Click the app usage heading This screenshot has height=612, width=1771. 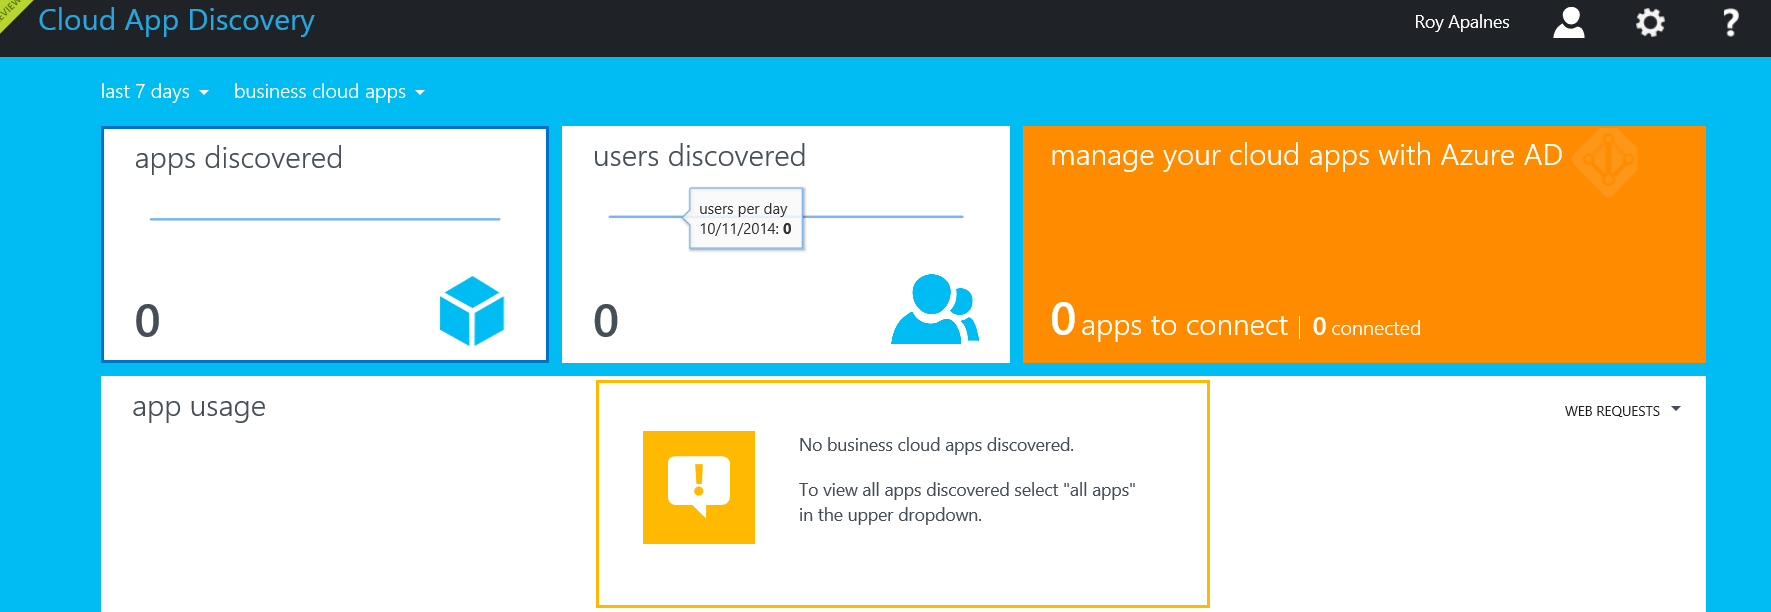click(x=199, y=408)
